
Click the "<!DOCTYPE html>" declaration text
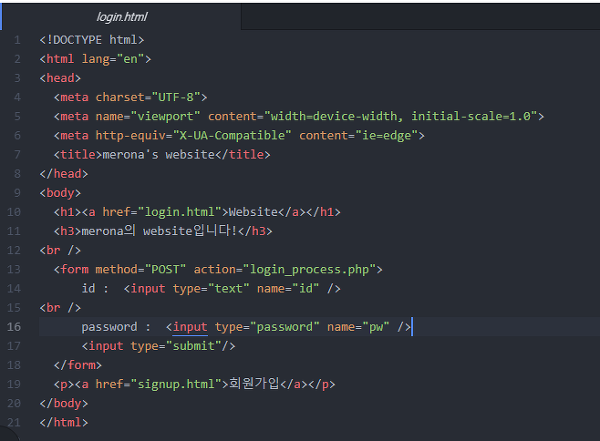point(92,40)
